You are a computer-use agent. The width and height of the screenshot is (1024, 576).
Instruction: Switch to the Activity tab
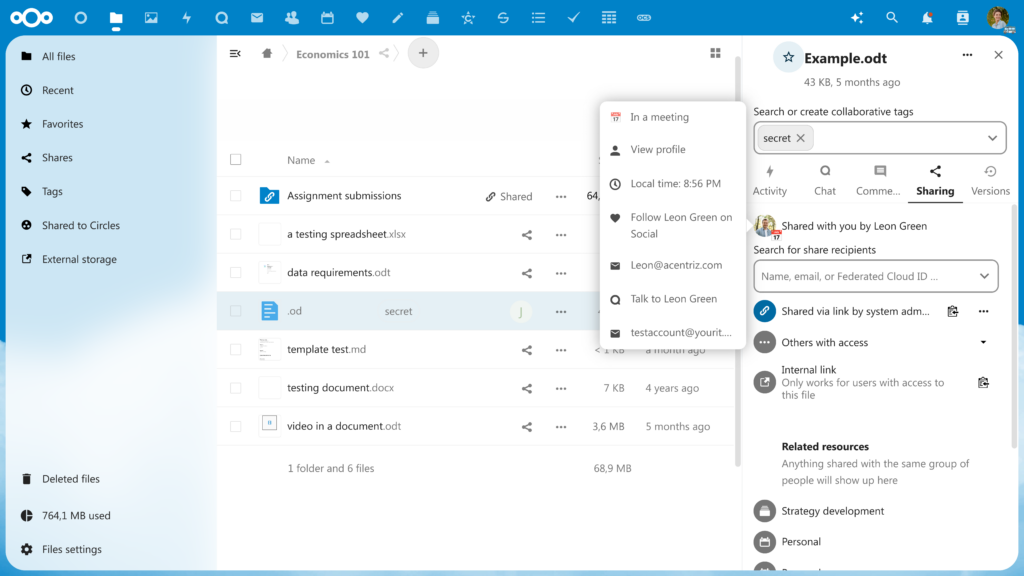pos(770,180)
